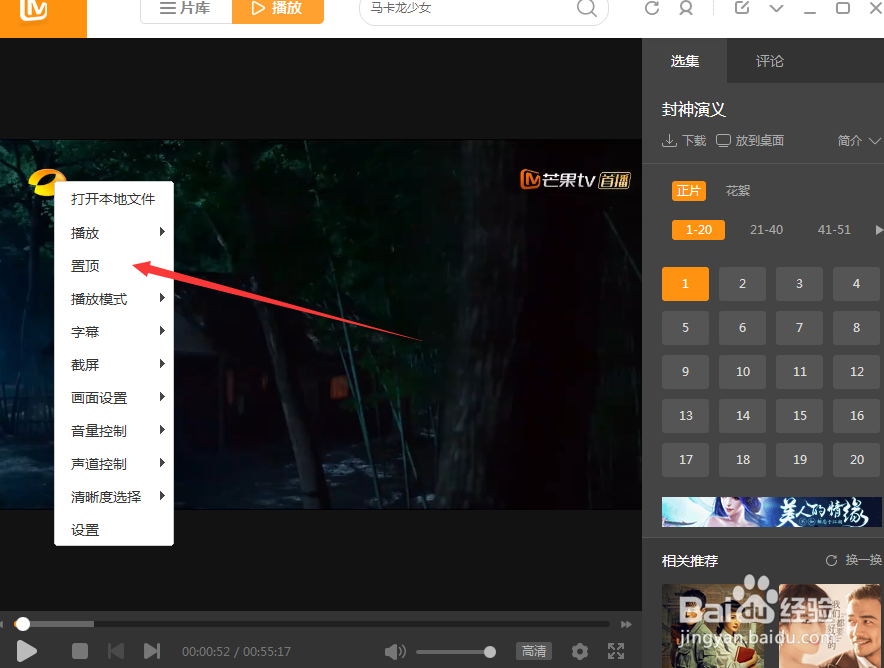Click the 00:00:52 / 00:55:17 time display
The width and height of the screenshot is (884, 668).
(x=236, y=652)
